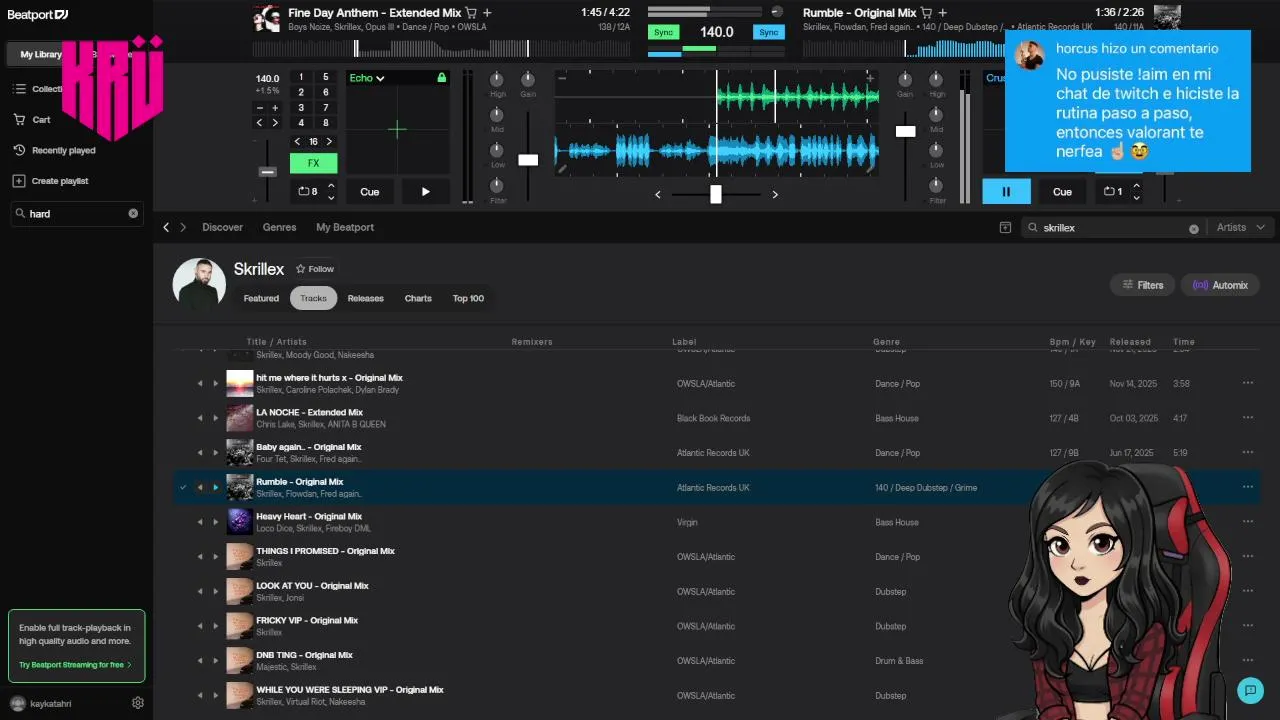Open My Beatport tab
Viewport: 1280px width, 720px height.
(x=345, y=227)
